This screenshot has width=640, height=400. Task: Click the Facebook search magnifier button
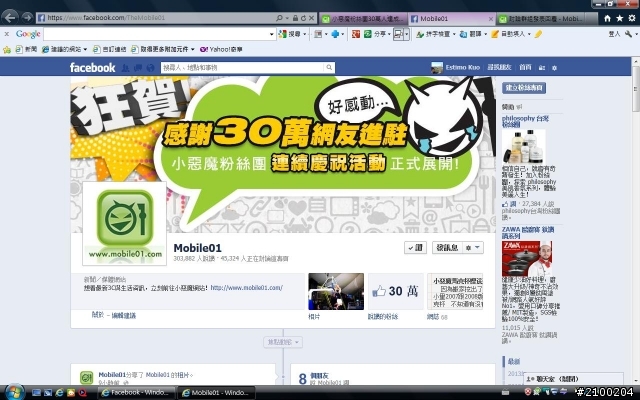point(329,68)
